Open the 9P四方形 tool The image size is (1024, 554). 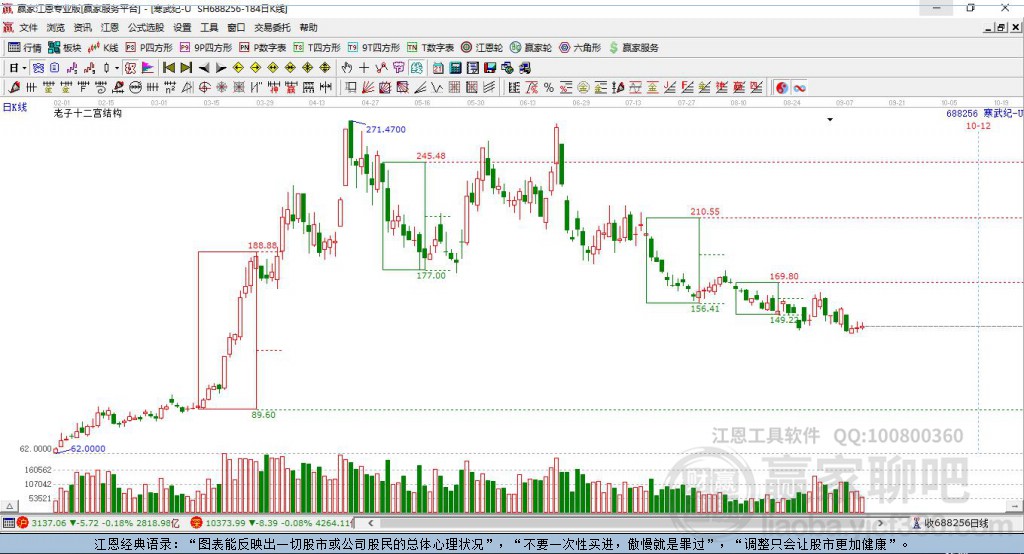pos(206,48)
